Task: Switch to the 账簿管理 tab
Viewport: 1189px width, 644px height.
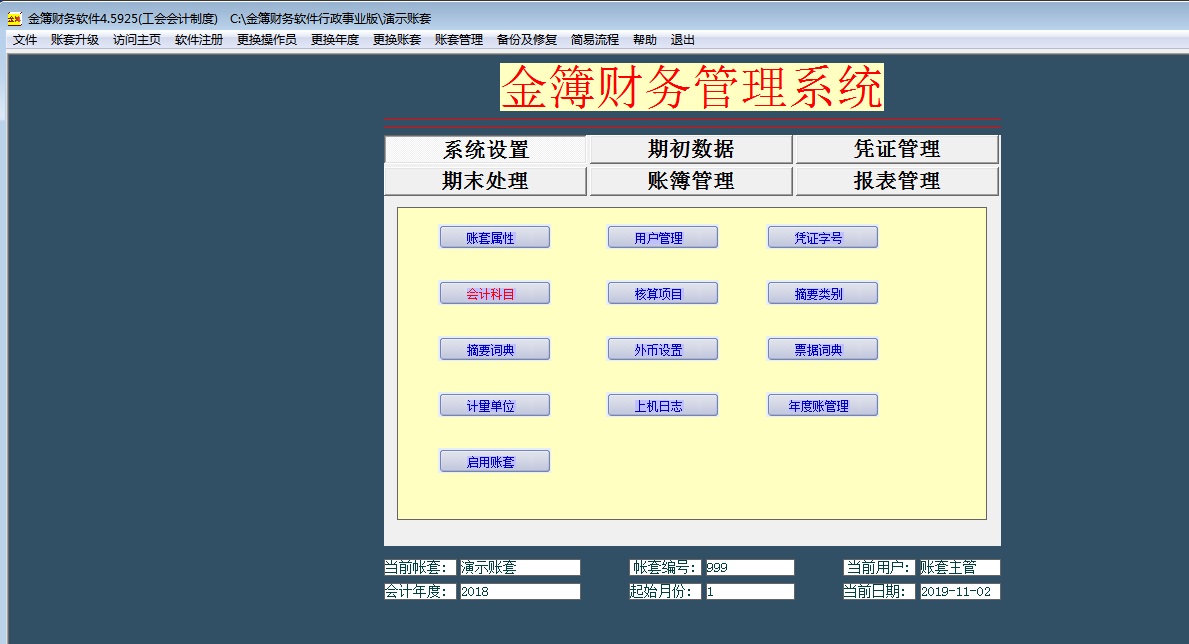Action: [691, 181]
